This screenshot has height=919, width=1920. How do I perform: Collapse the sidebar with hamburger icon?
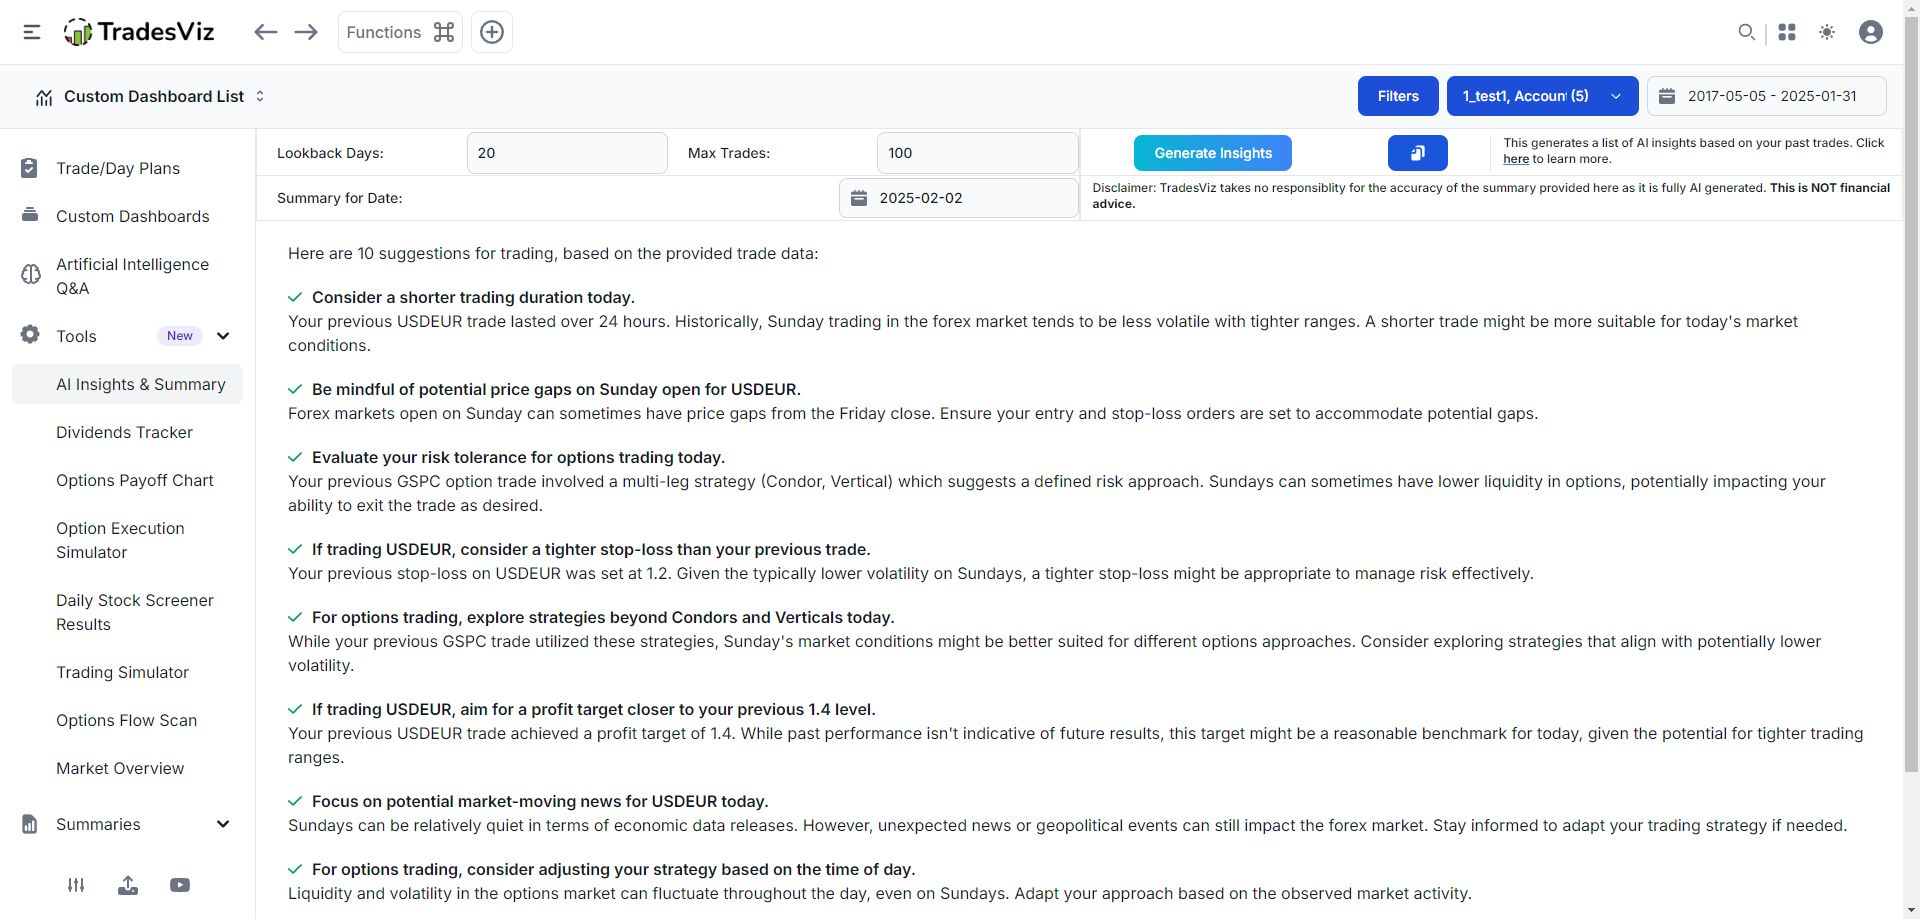[32, 32]
